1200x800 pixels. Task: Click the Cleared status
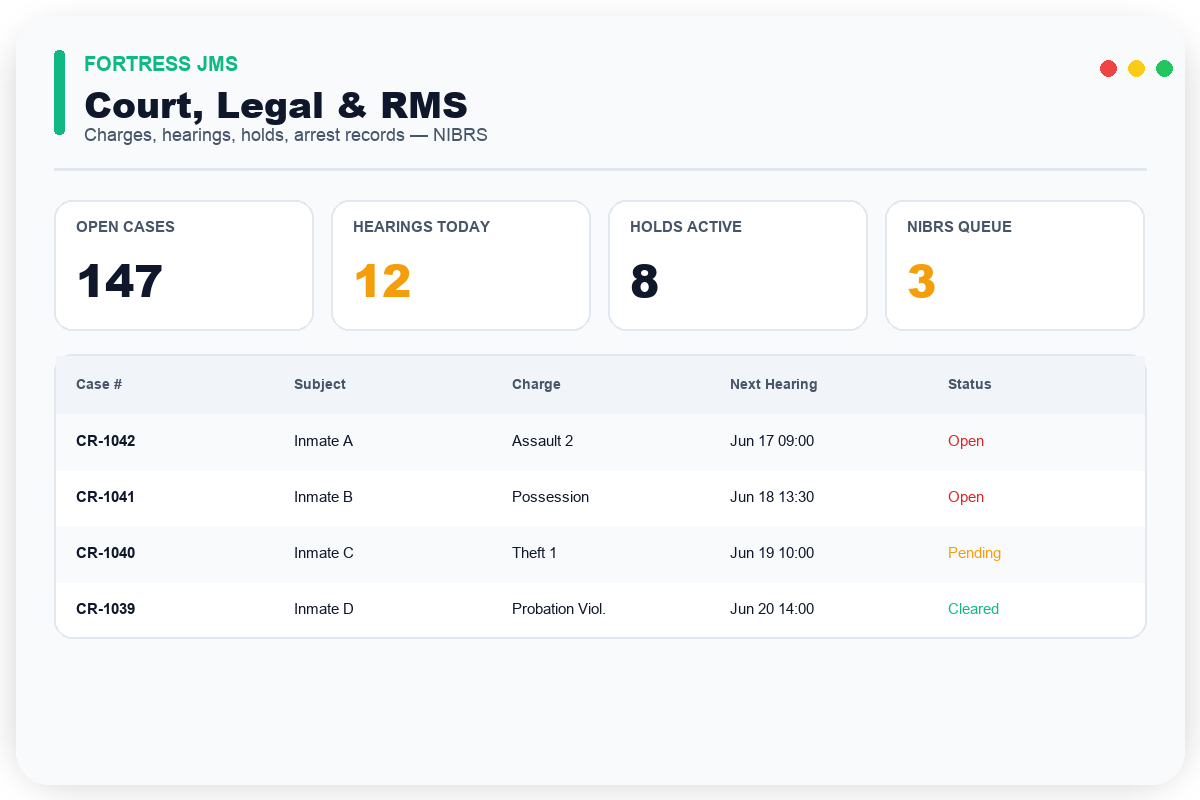point(973,609)
